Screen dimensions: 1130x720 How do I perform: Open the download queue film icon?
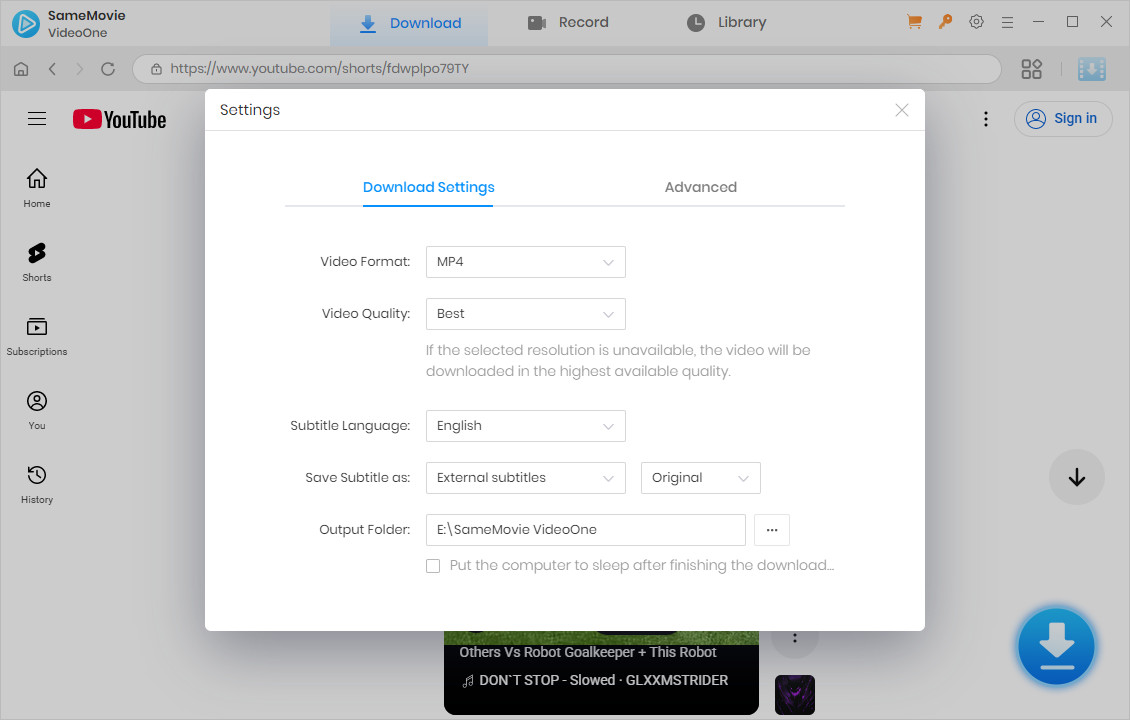(1092, 69)
